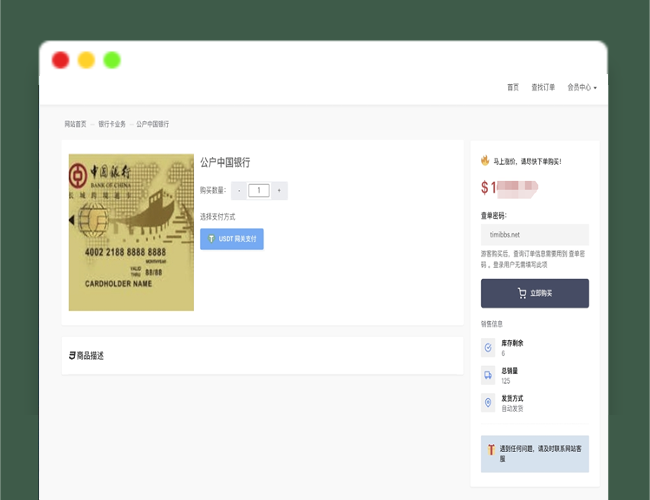The height and width of the screenshot is (500, 650).
Task: Open 银行卡业务 breadcrumb link
Action: click(112, 124)
